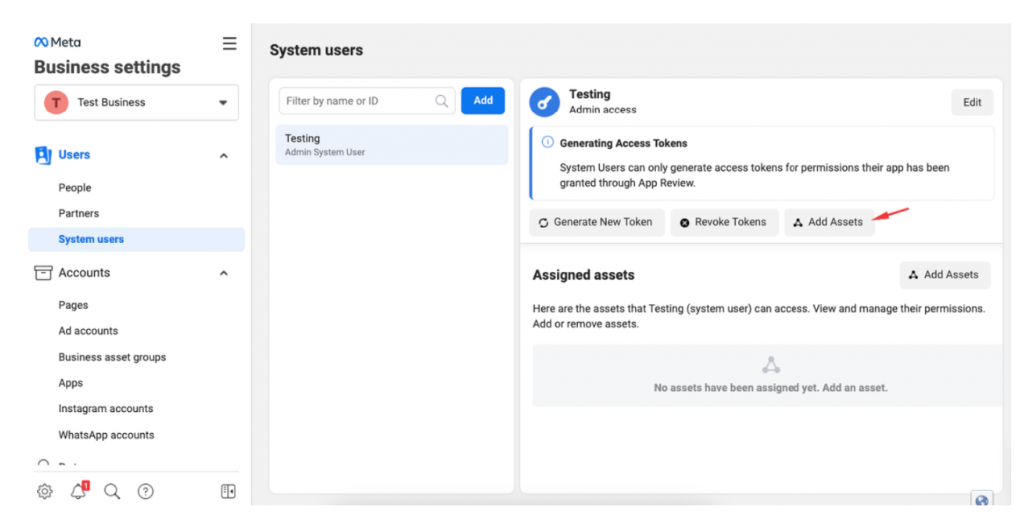Go to Ad accounts
The image size is (1024, 515).
point(88,331)
